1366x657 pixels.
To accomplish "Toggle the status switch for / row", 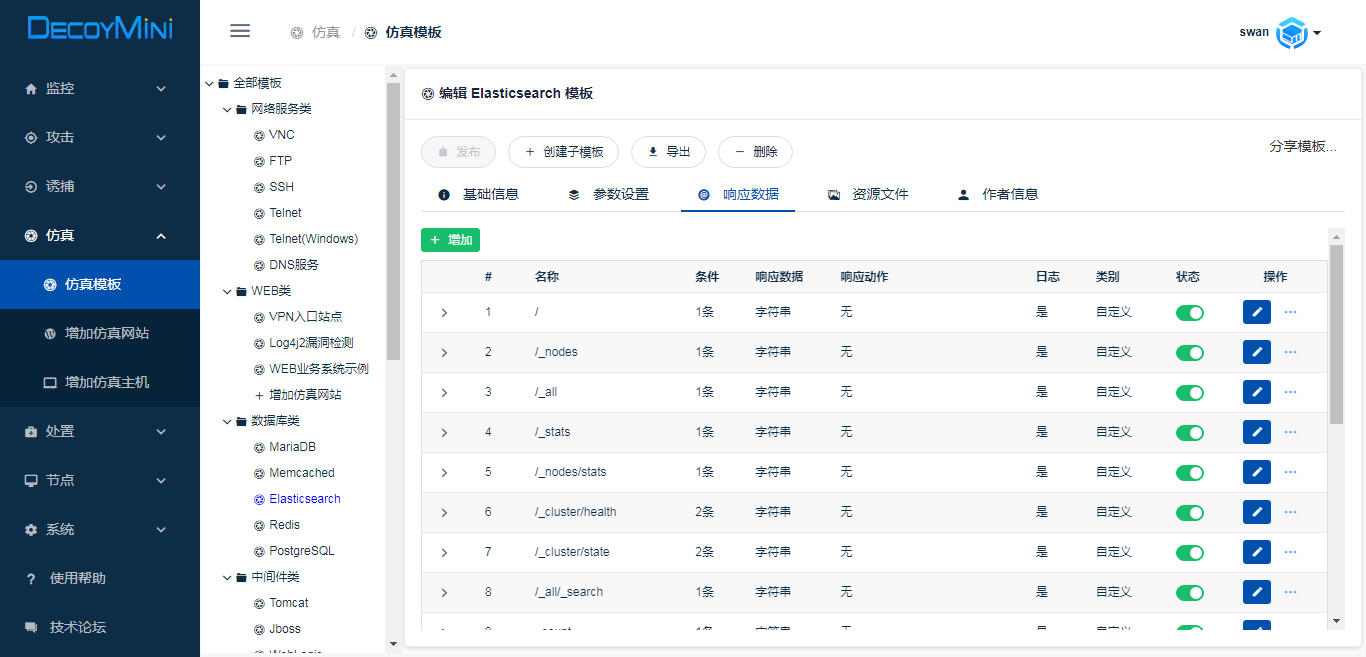I will (x=1189, y=312).
